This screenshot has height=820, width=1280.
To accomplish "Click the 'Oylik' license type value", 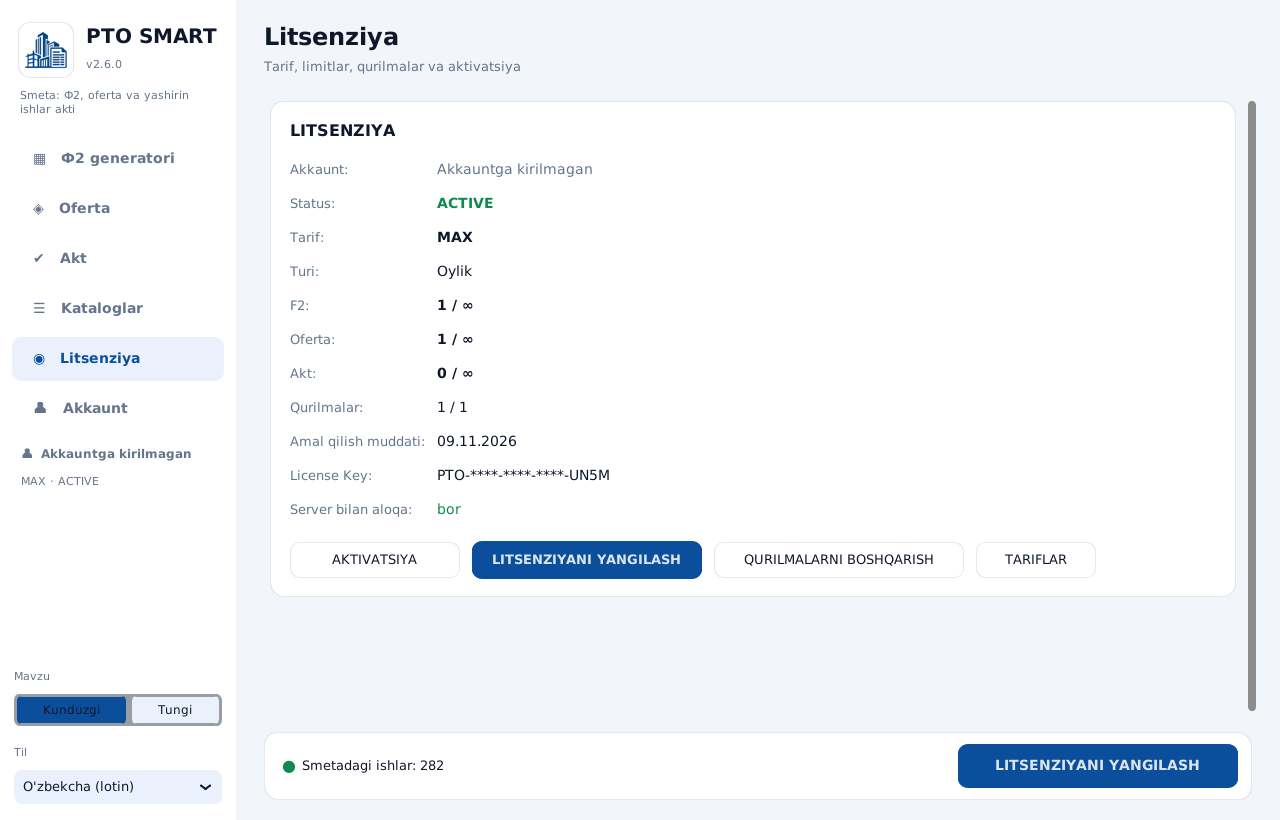I will click(454, 271).
